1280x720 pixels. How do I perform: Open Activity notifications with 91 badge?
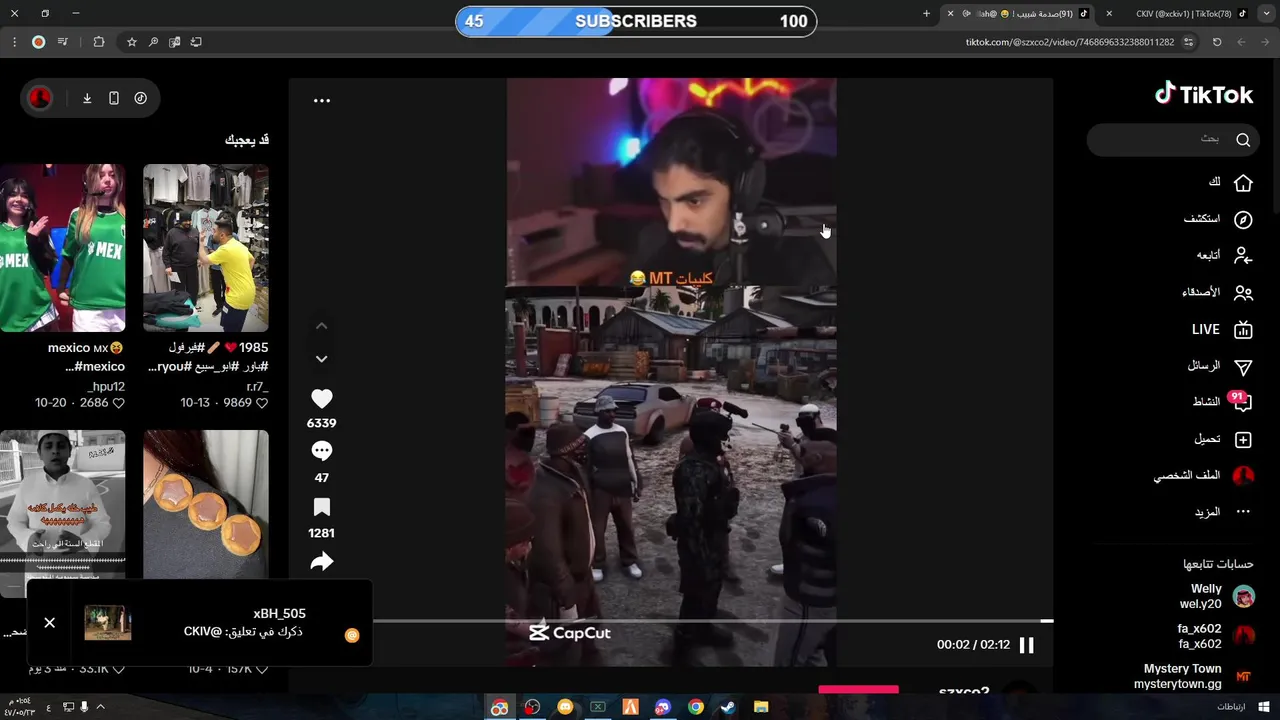click(x=1222, y=402)
